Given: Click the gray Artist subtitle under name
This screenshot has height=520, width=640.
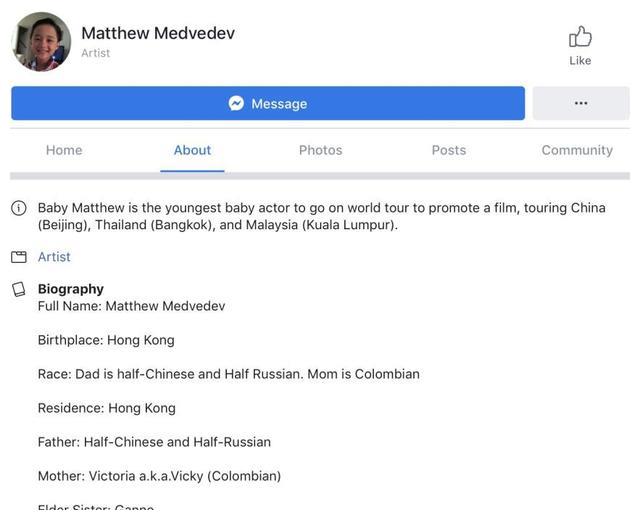Looking at the screenshot, I should tap(96, 53).
